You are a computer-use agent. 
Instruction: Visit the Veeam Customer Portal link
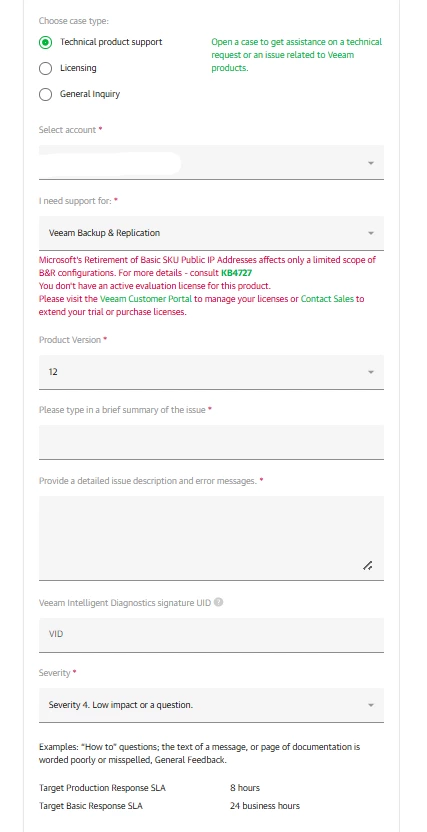(146, 299)
